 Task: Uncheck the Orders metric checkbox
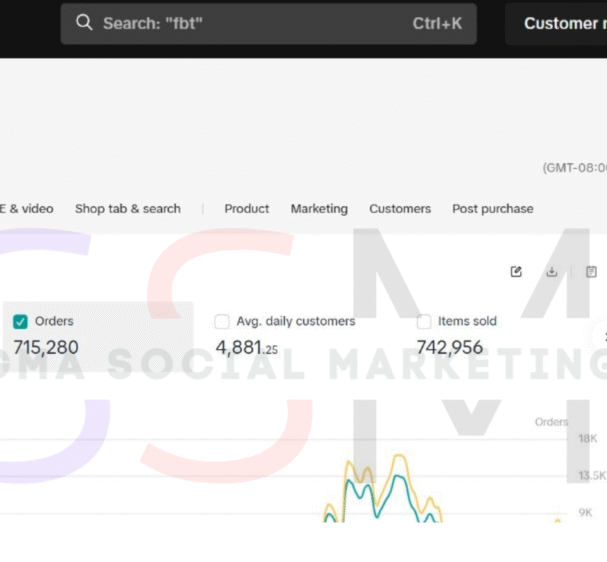20,322
